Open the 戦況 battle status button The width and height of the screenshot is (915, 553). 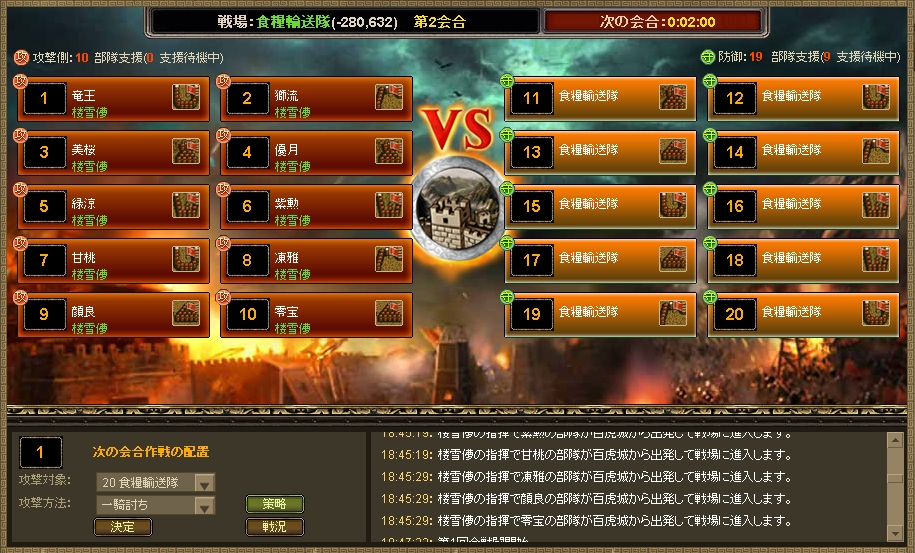(x=274, y=527)
